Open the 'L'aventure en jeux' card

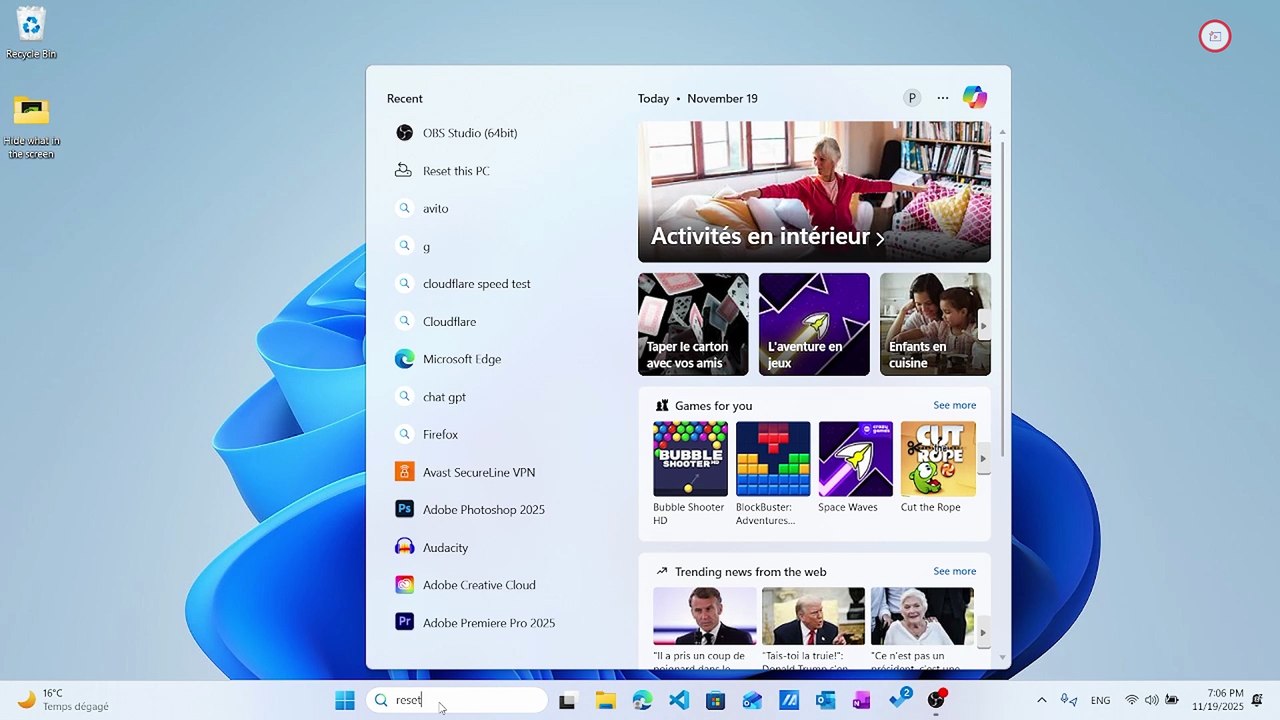[814, 324]
